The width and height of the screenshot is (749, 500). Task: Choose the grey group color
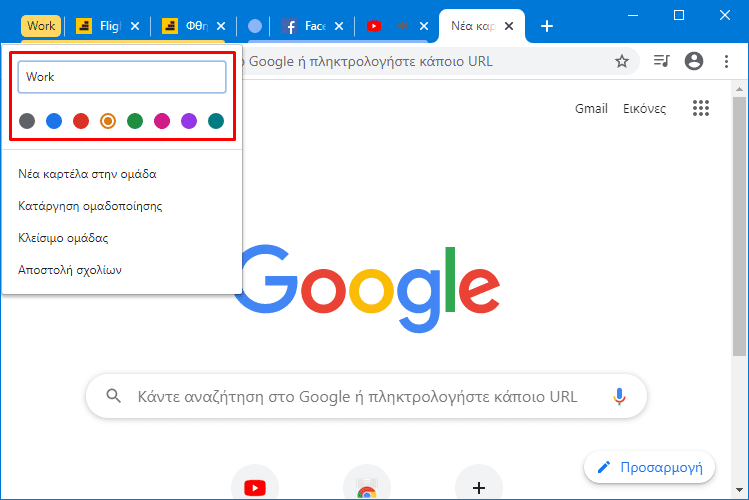point(27,121)
